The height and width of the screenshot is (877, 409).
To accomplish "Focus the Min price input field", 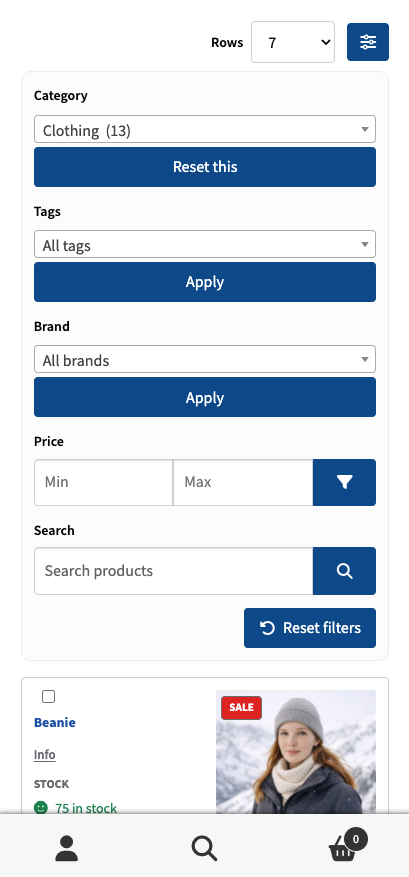I will point(104,482).
